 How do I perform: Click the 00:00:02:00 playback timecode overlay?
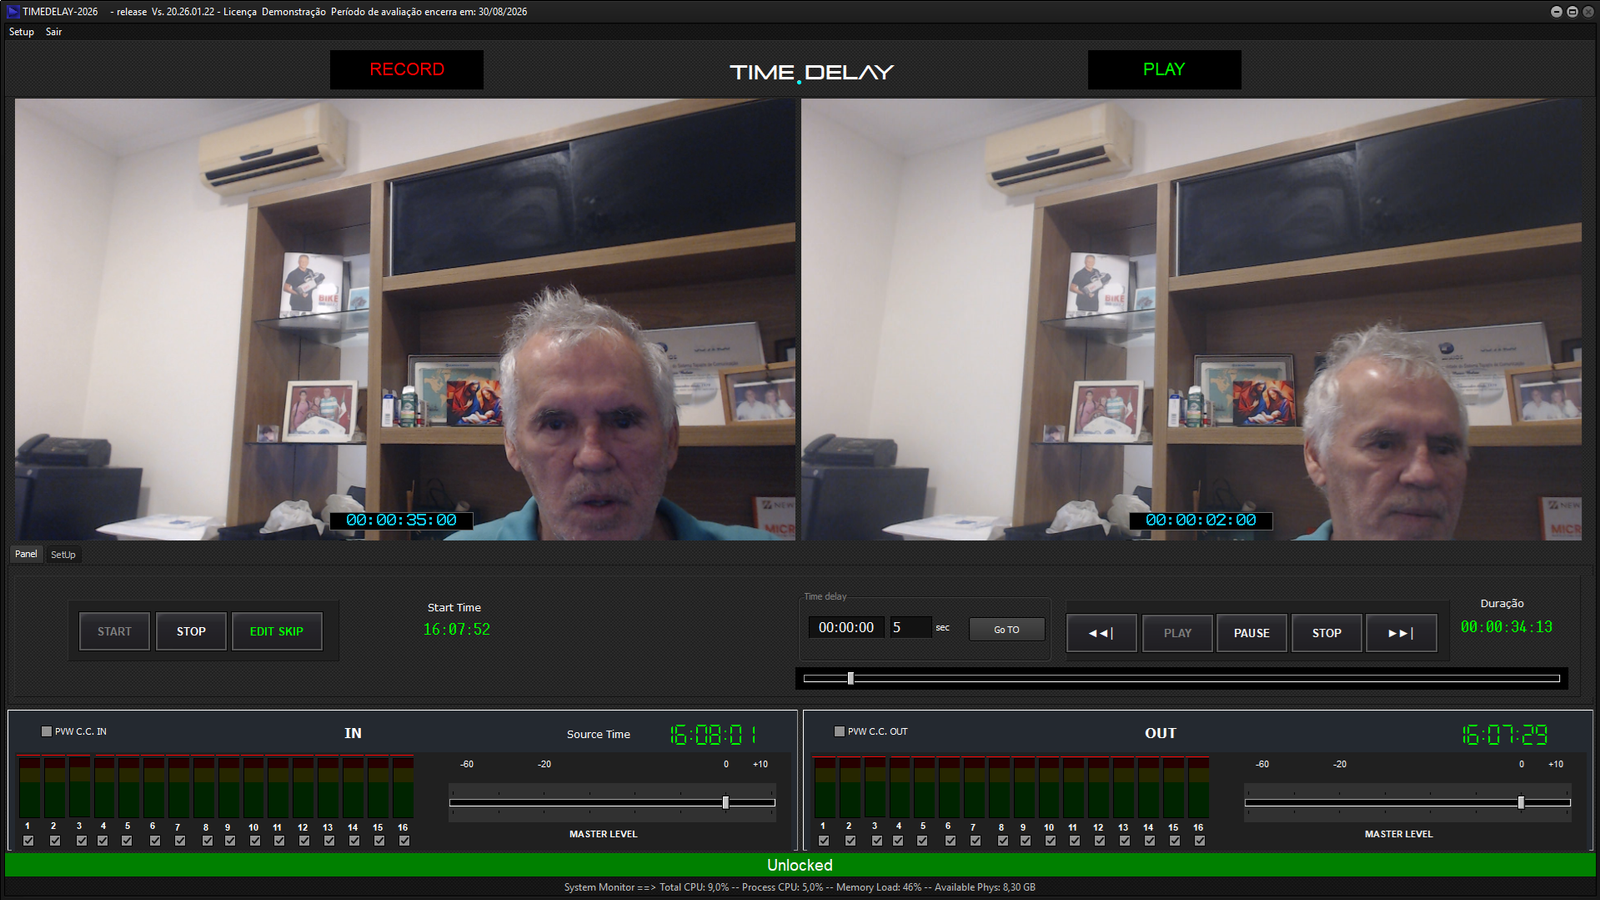click(x=1201, y=520)
